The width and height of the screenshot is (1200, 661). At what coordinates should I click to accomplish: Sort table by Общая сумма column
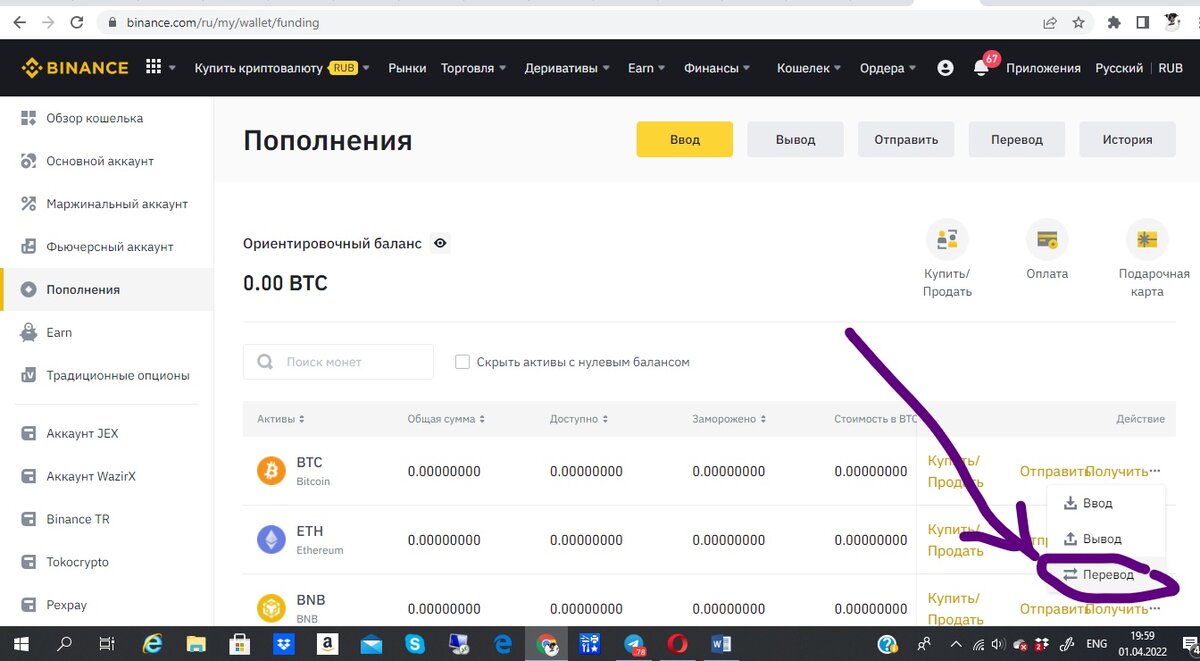coord(446,419)
